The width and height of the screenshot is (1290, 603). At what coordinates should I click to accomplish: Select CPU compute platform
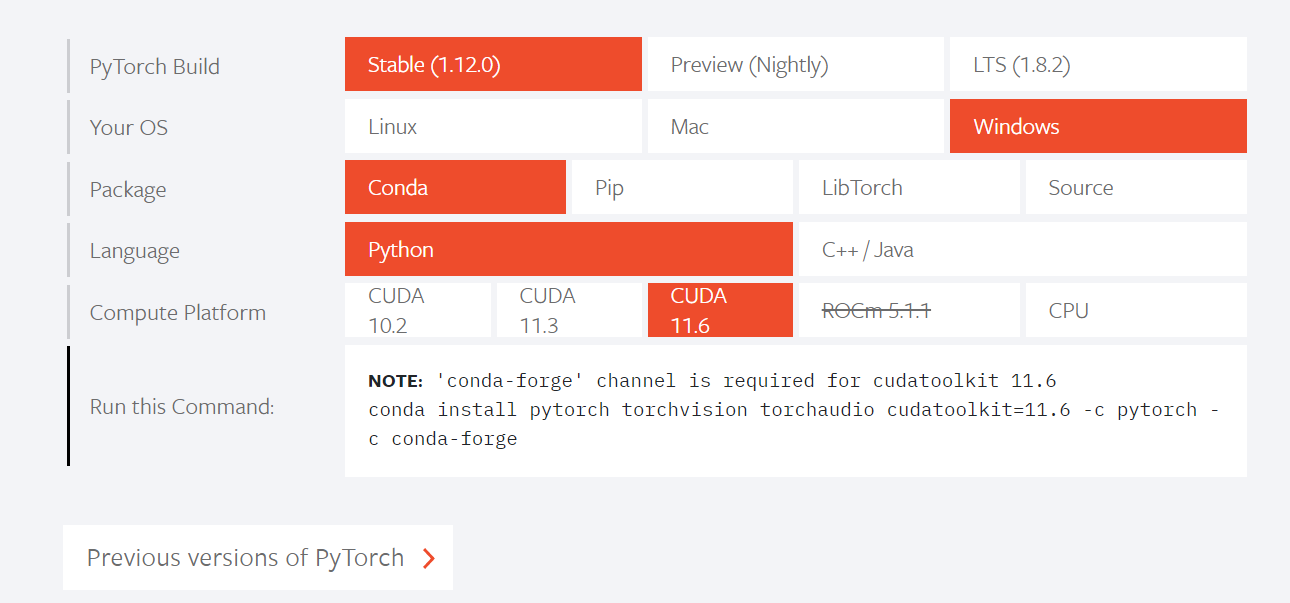tap(1135, 311)
